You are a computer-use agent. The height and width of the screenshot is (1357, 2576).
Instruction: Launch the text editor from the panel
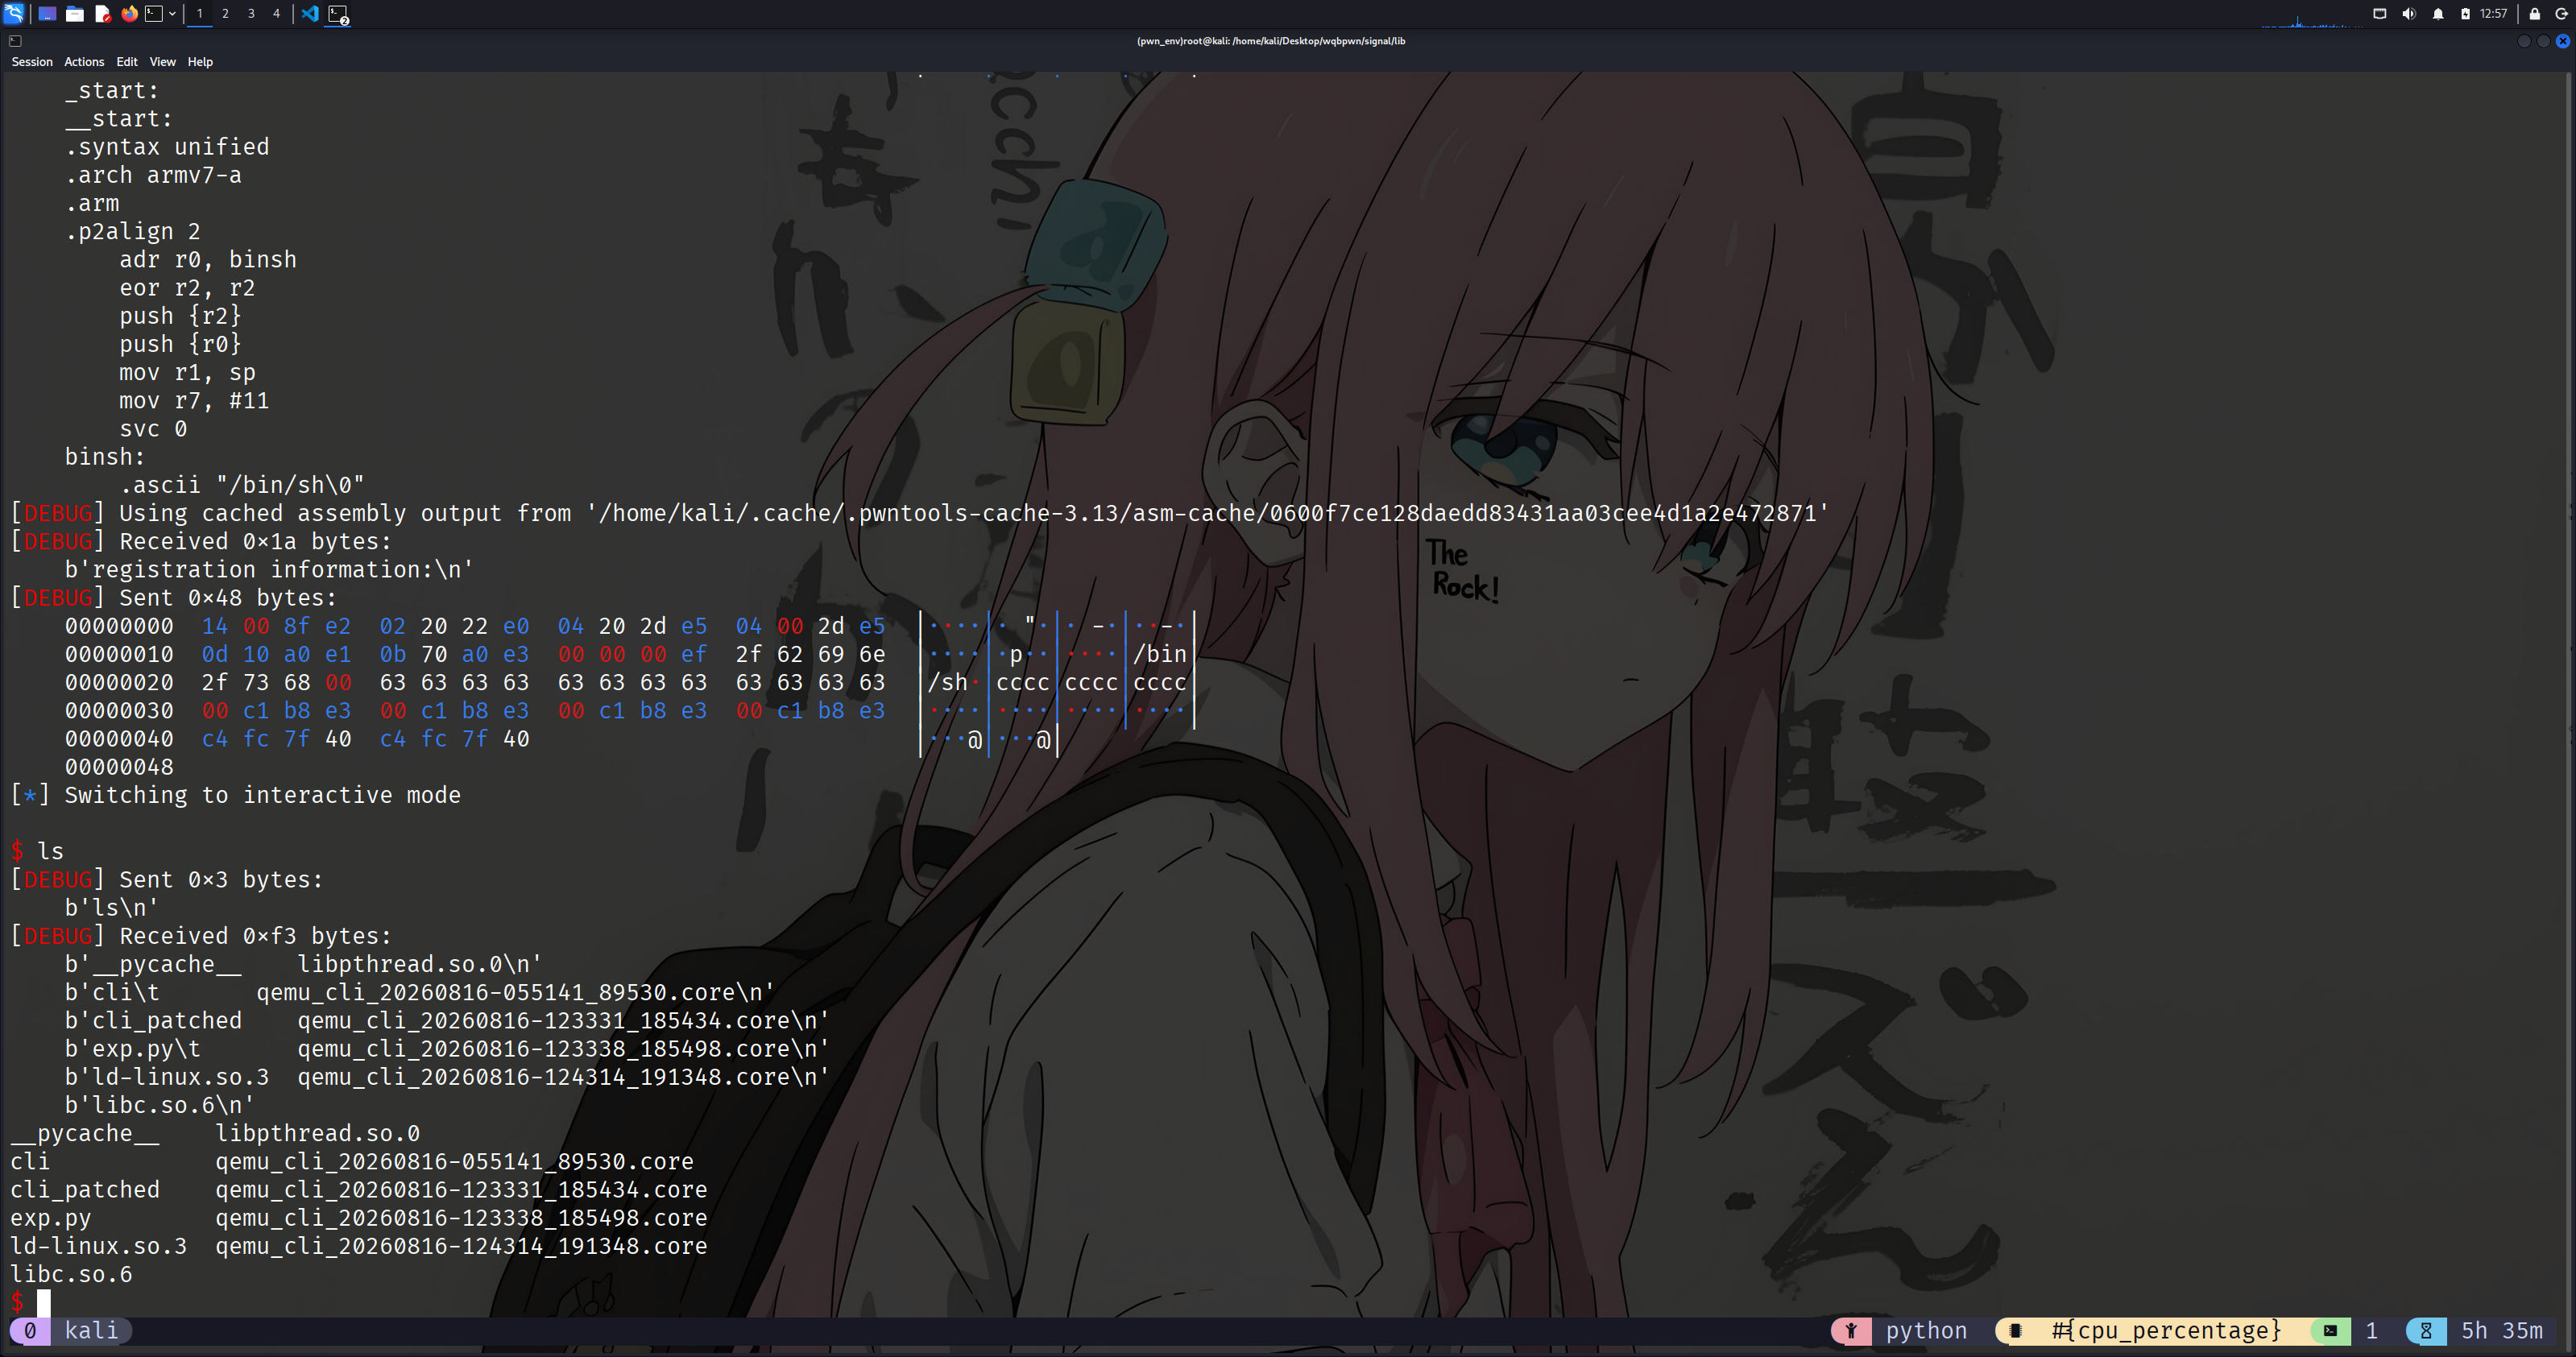[102, 13]
